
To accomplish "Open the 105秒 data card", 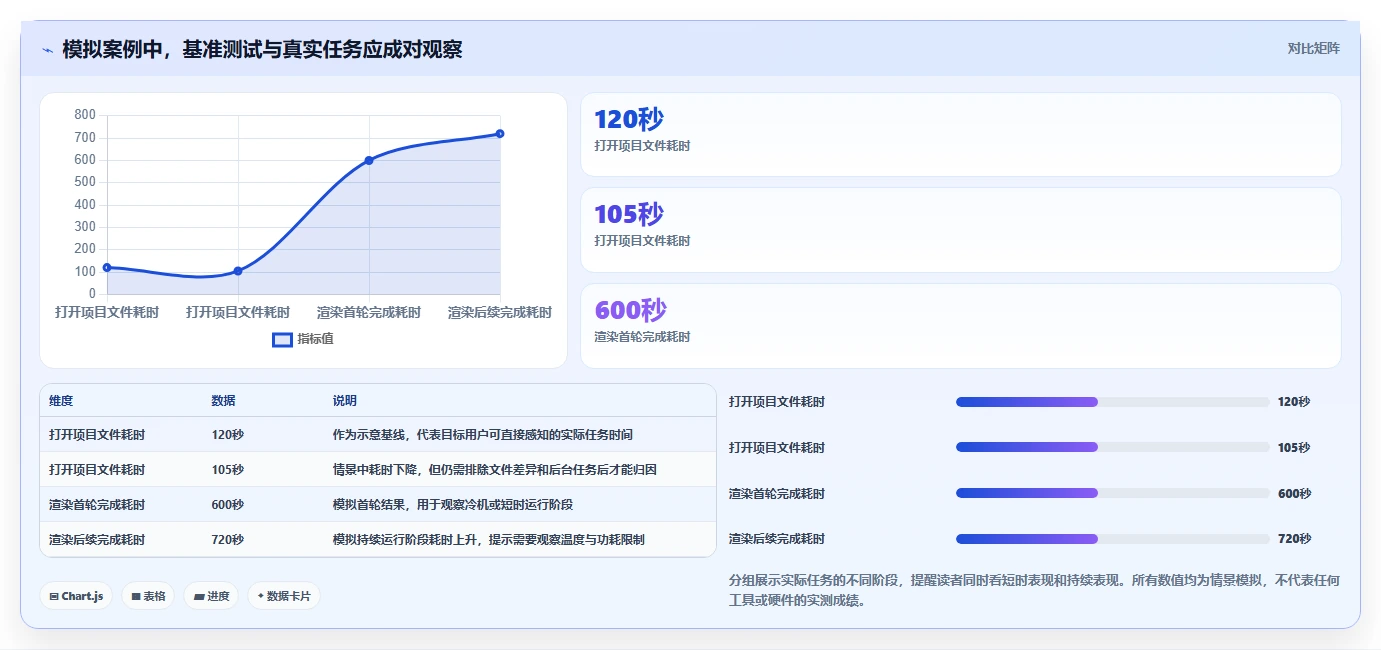I will (x=960, y=230).
